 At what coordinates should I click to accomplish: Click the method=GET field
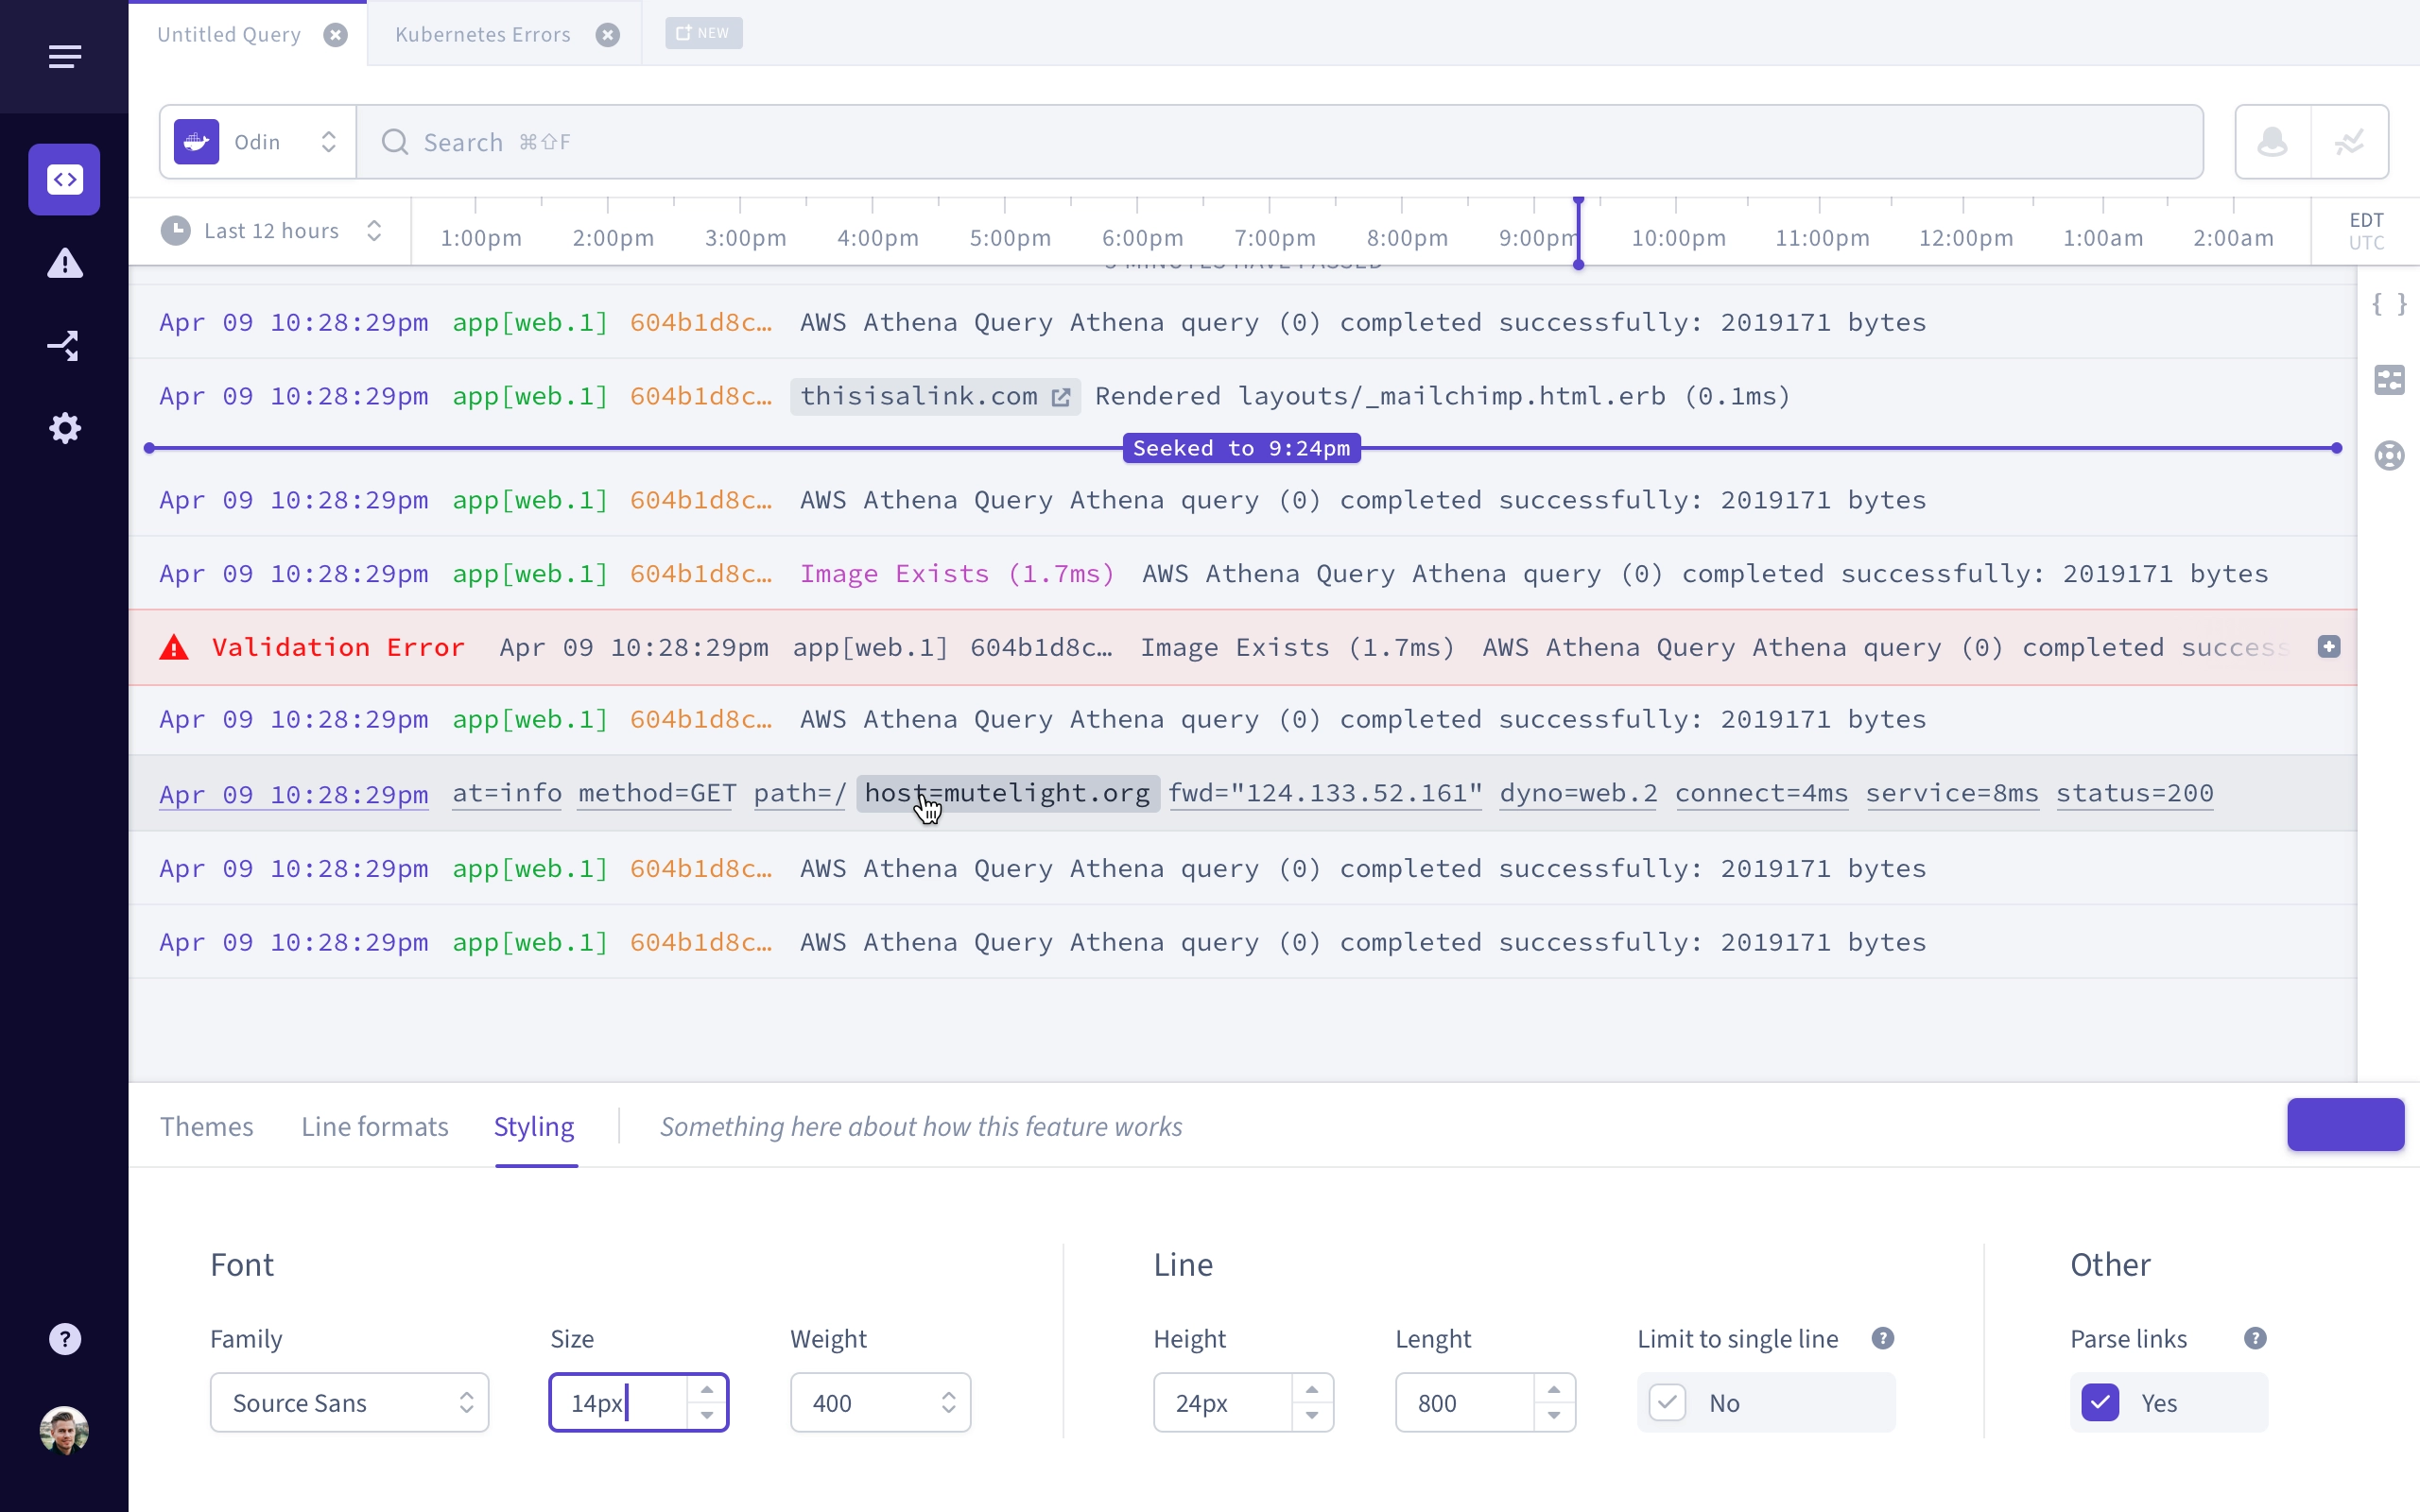click(658, 793)
